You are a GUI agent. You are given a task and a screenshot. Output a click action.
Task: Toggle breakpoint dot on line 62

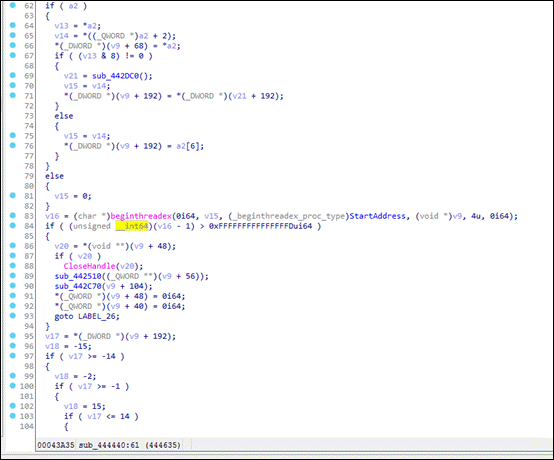tap(13, 5)
